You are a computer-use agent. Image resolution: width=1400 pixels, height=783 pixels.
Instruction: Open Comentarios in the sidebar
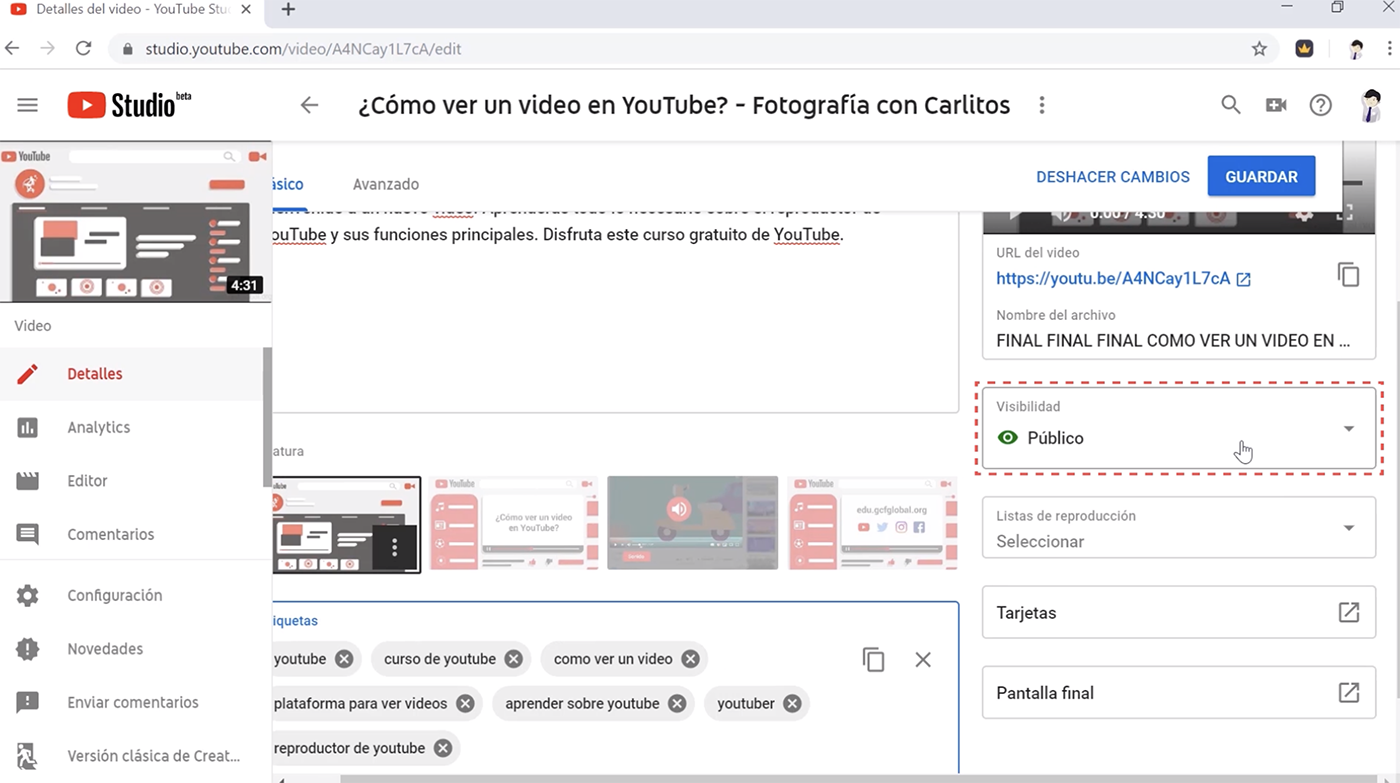coord(131,534)
